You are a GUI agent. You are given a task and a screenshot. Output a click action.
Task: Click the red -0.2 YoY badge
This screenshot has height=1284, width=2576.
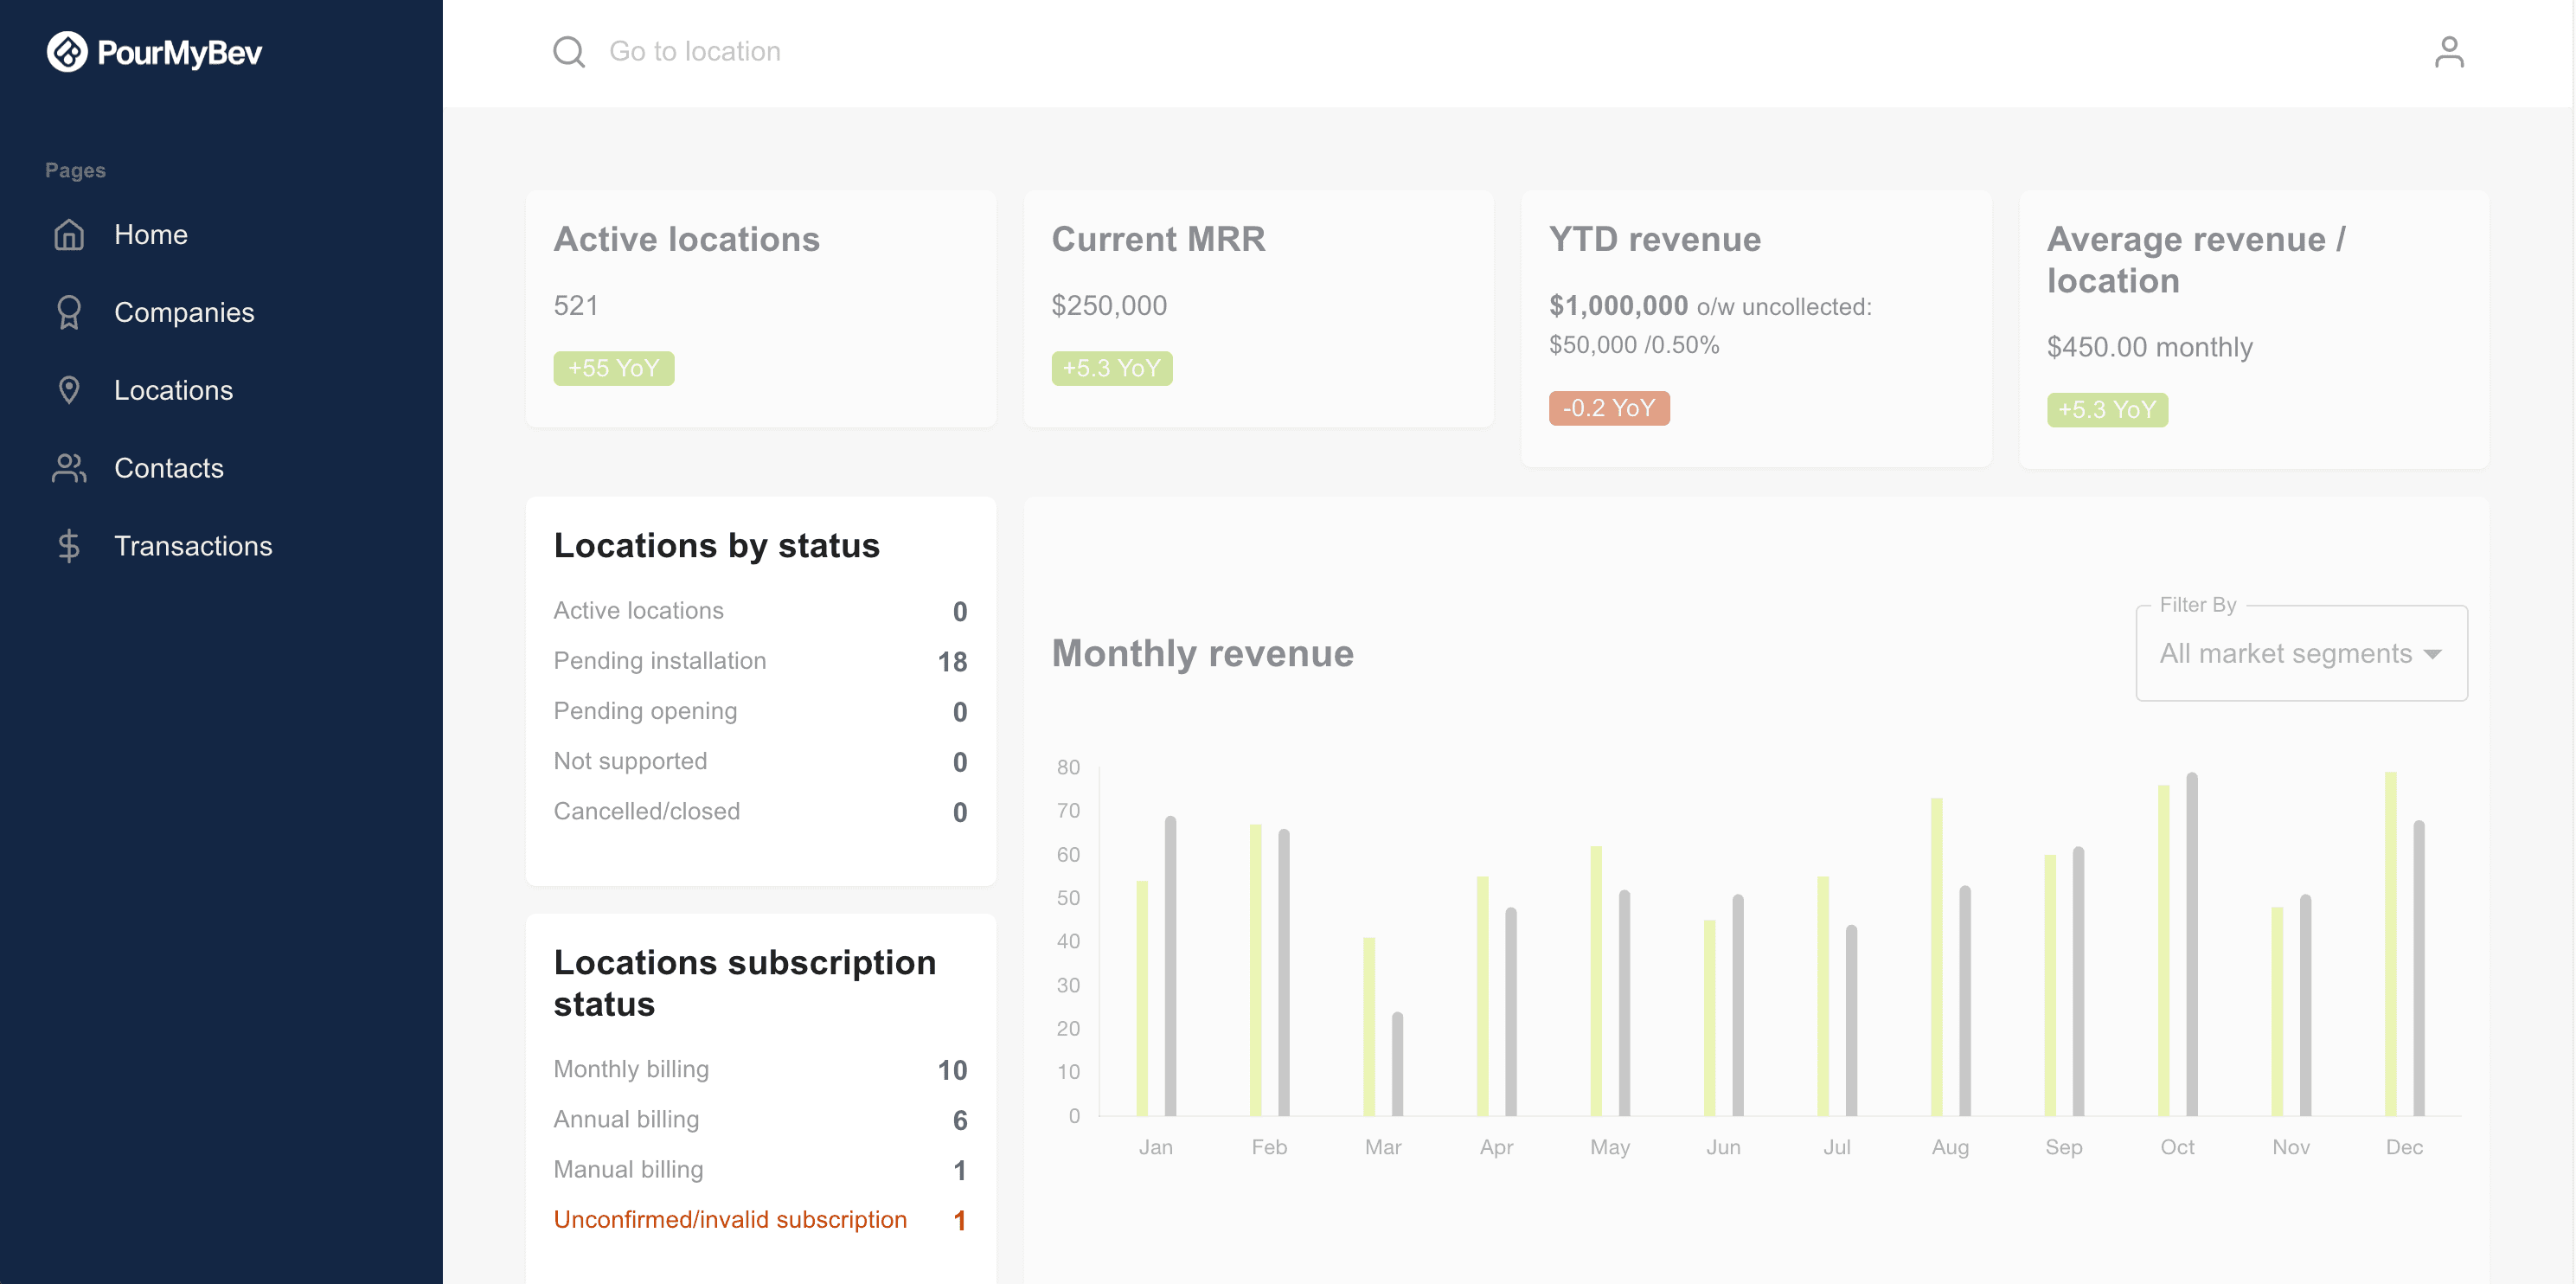[x=1608, y=409]
